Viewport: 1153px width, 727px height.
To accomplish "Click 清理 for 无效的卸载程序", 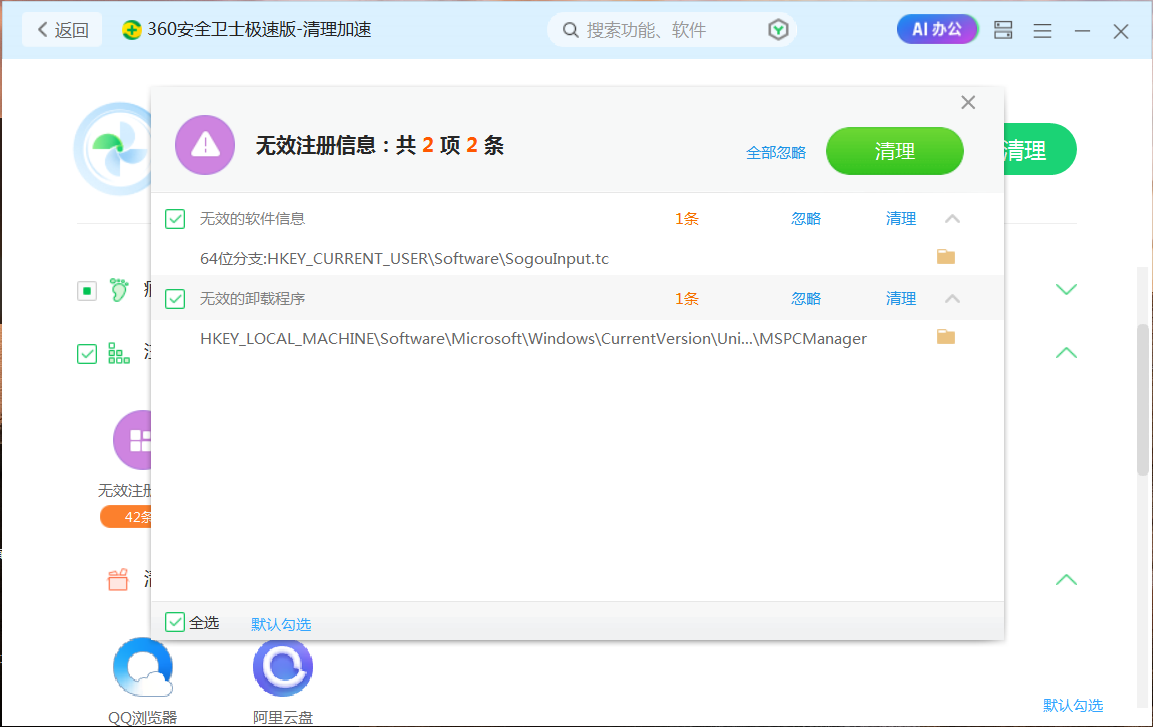I will tap(901, 299).
